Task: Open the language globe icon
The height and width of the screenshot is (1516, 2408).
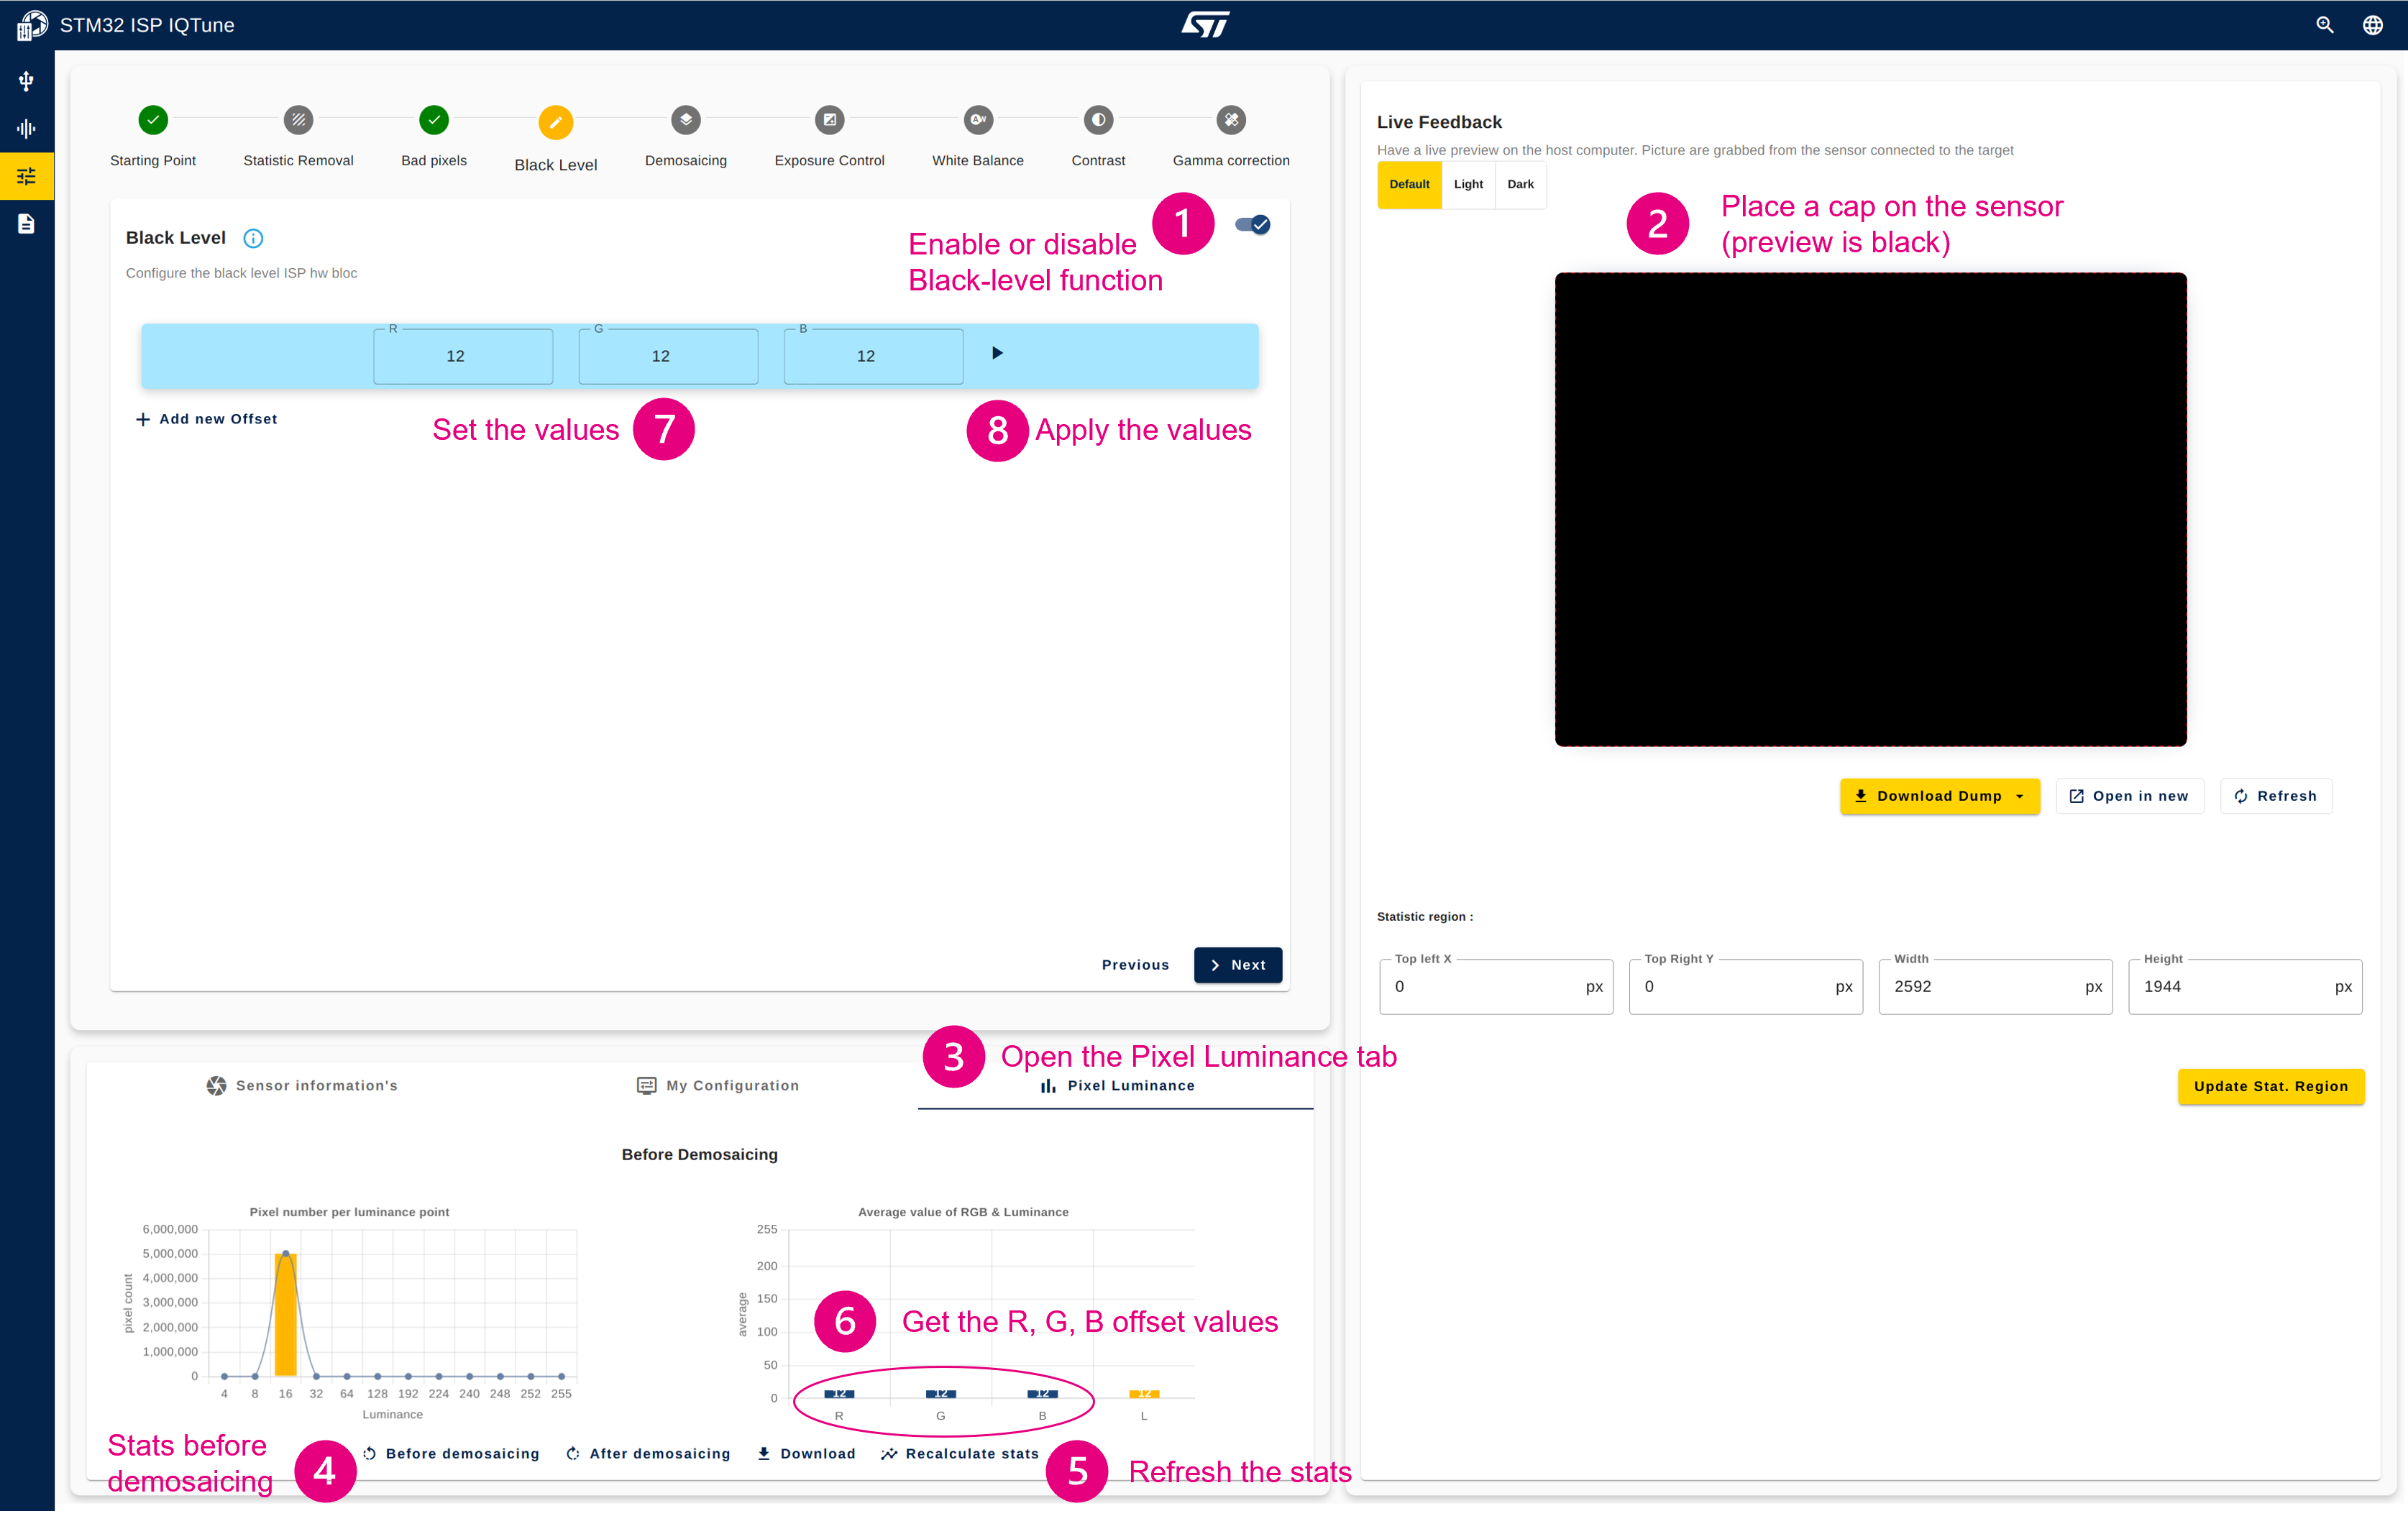Action: click(x=2372, y=25)
